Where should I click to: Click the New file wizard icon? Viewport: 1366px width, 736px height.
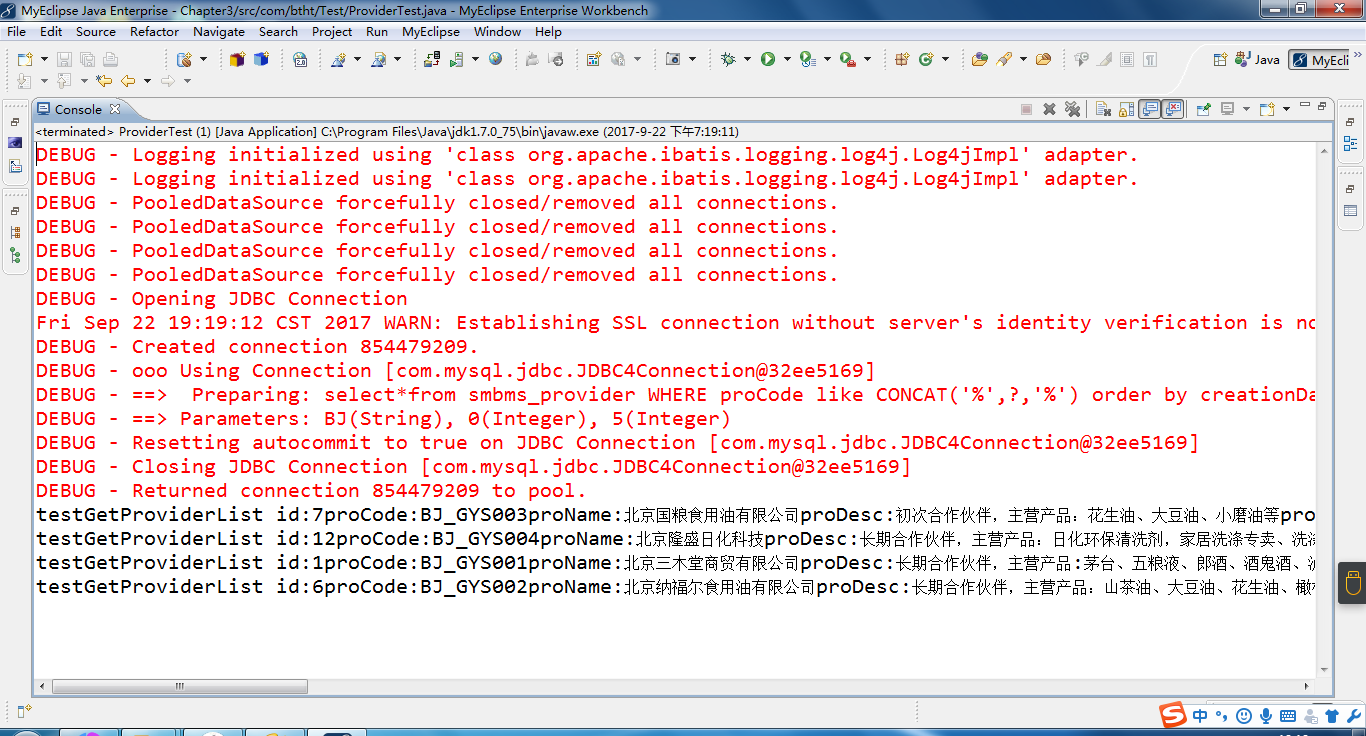[x=25, y=60]
